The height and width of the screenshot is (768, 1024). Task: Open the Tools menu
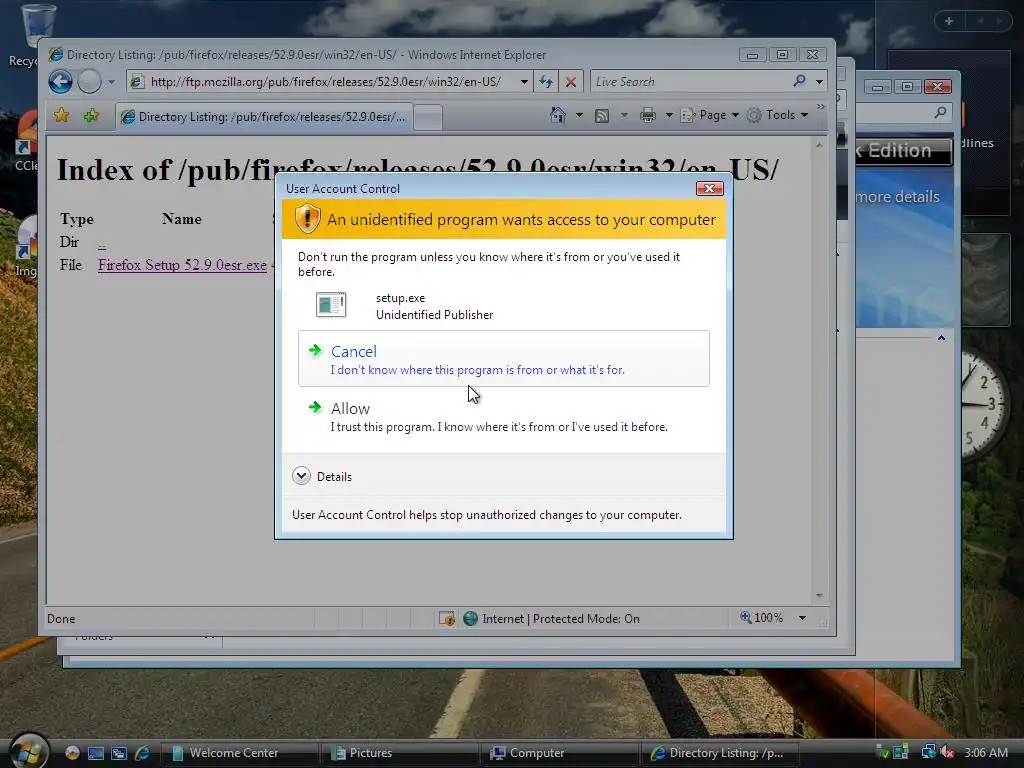778,115
